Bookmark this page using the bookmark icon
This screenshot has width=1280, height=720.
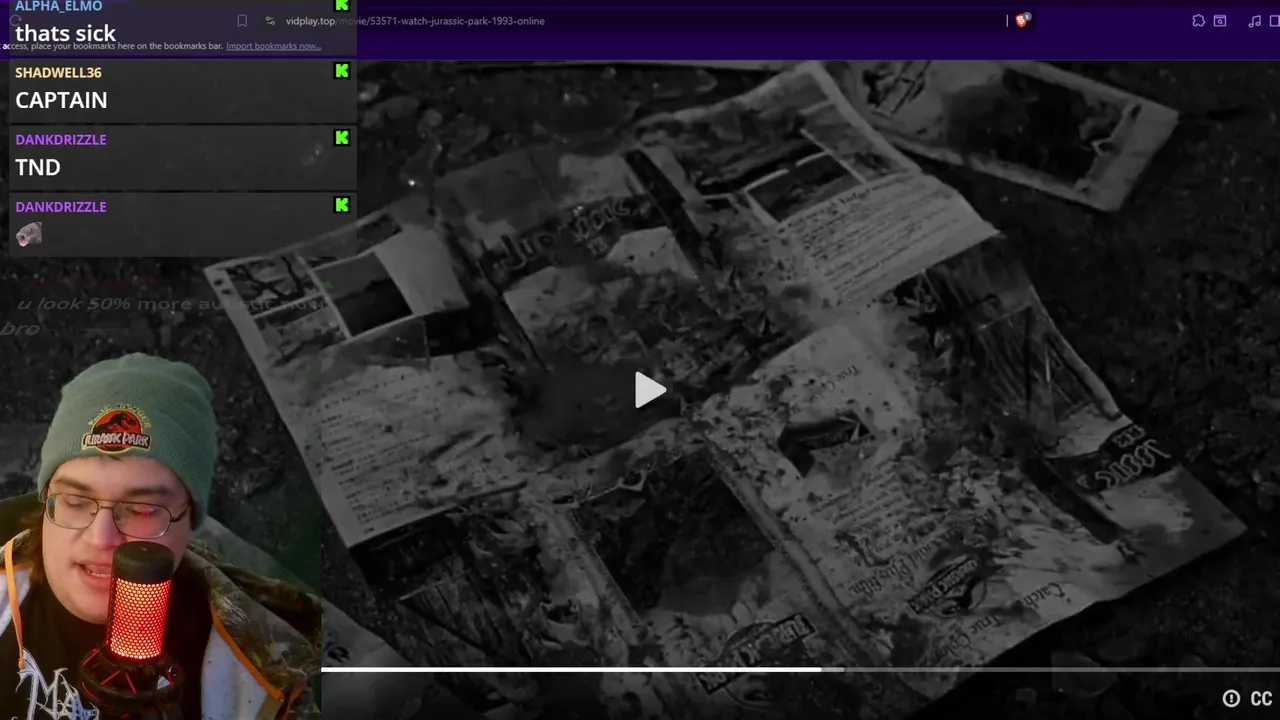[x=242, y=21]
